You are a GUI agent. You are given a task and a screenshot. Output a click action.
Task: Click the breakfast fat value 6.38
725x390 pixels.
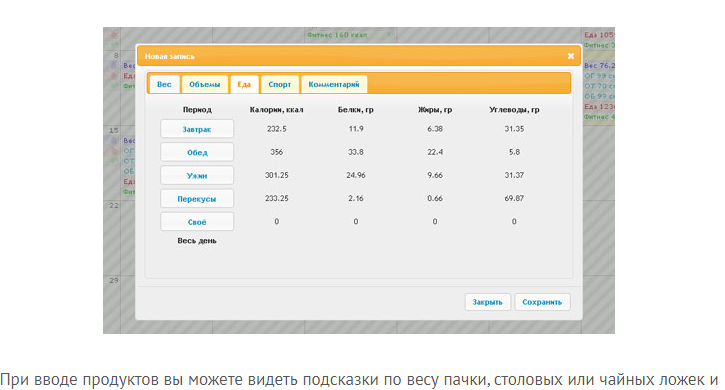click(435, 129)
